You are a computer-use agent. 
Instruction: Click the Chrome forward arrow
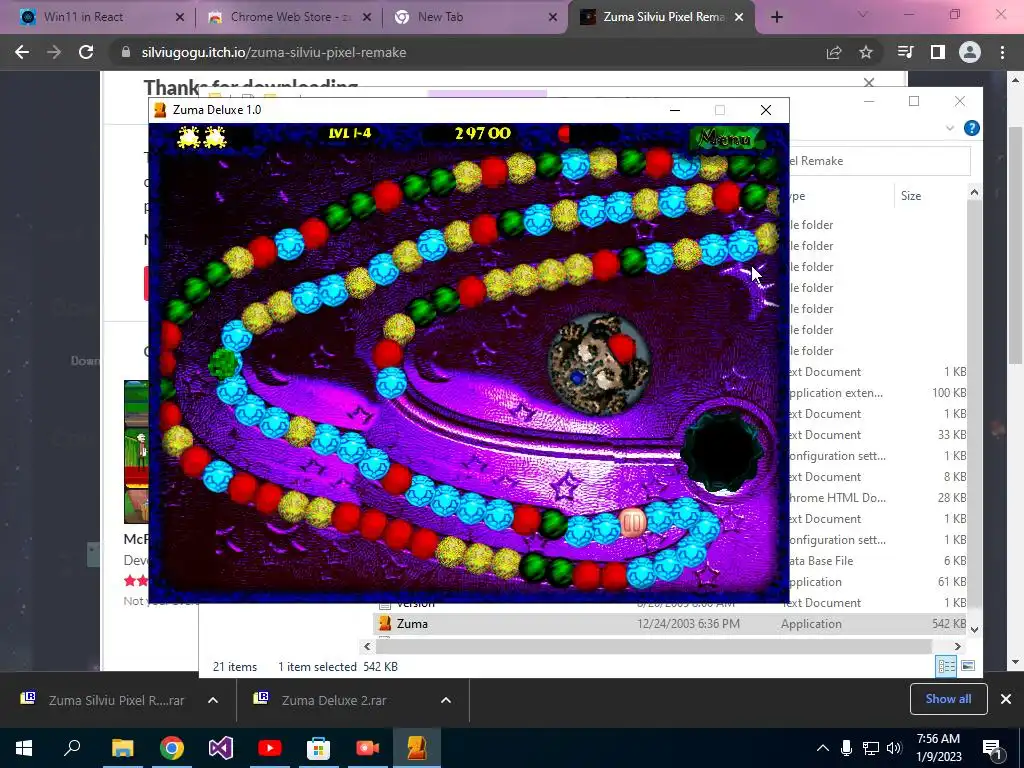tap(54, 52)
